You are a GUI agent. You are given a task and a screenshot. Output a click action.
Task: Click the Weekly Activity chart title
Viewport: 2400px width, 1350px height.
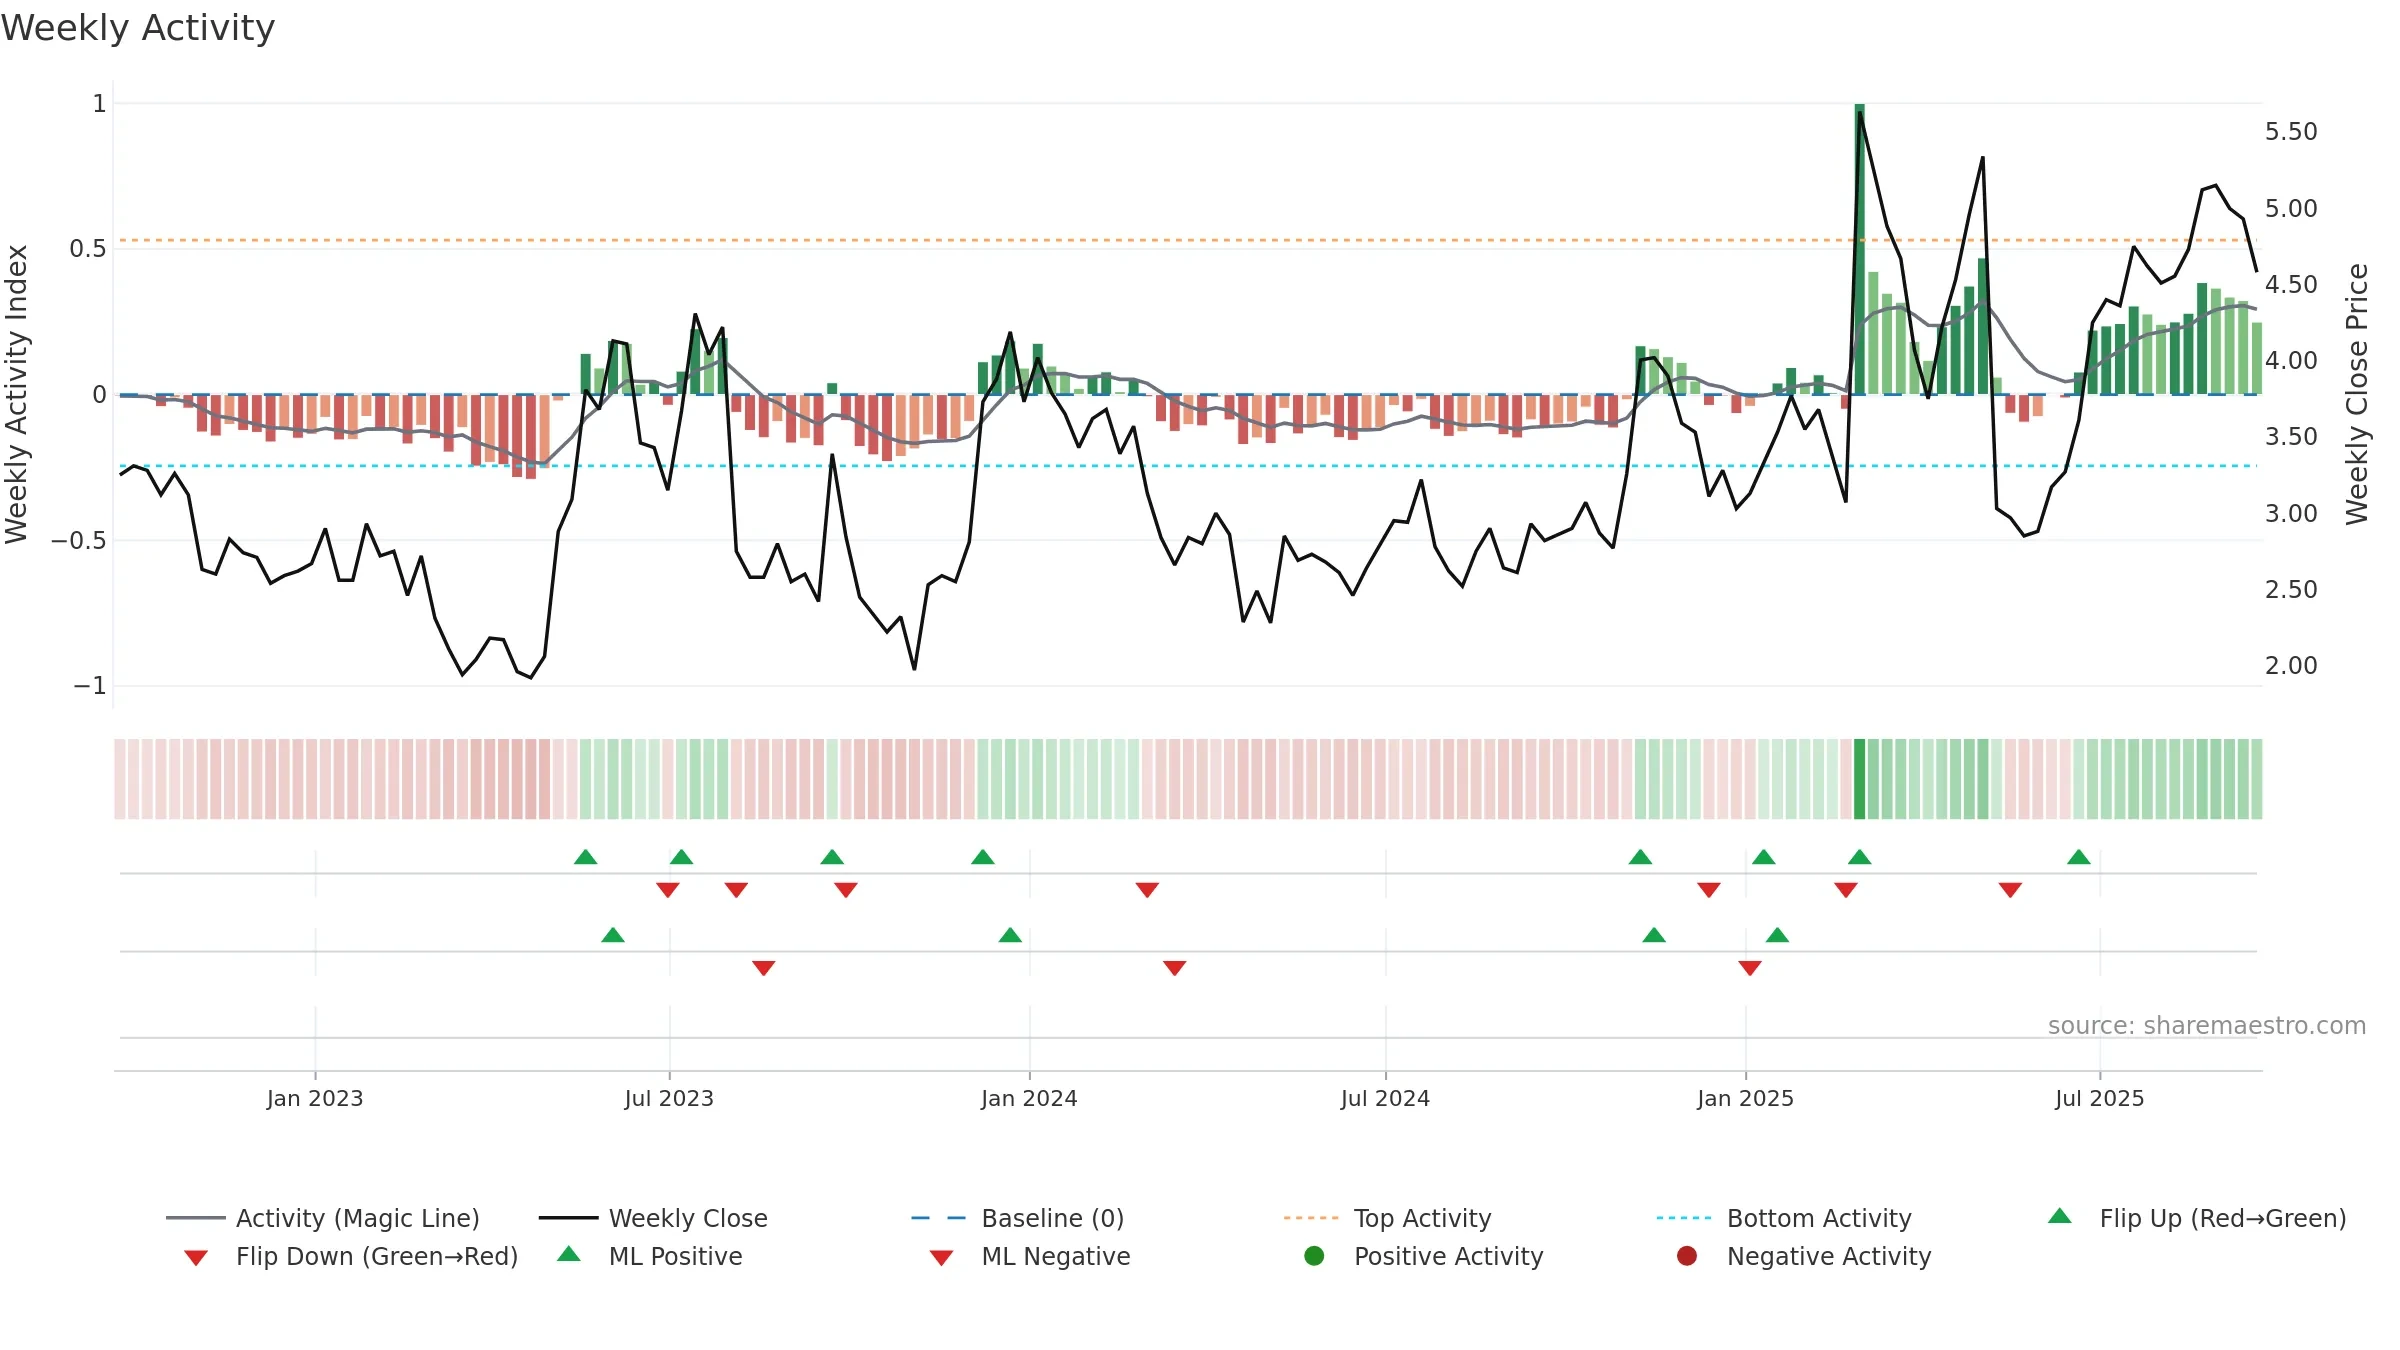(138, 28)
